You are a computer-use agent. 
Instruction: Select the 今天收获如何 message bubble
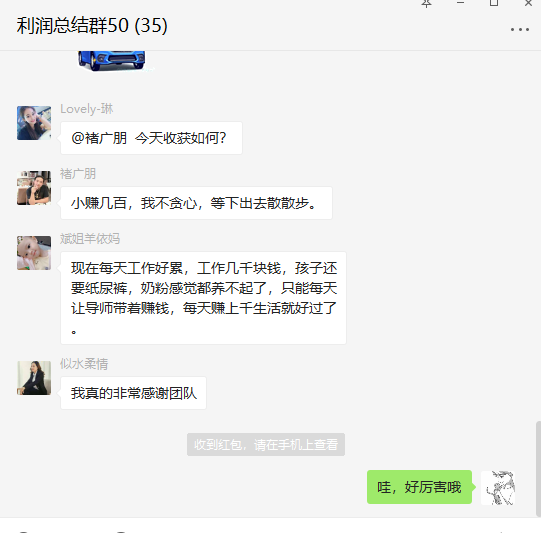point(151,138)
